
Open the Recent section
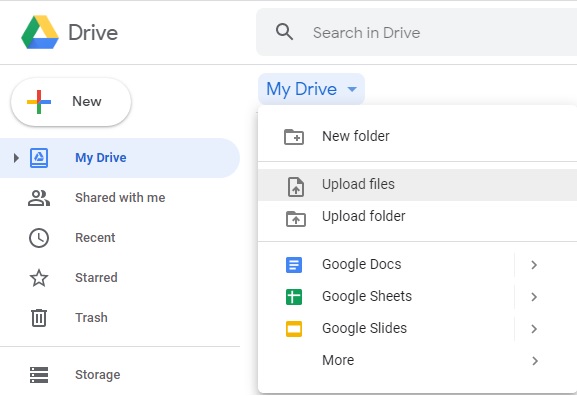click(x=120, y=238)
